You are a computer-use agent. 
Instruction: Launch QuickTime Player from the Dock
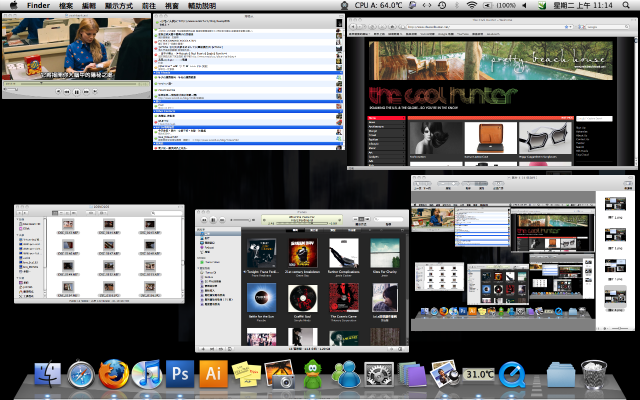click(512, 375)
